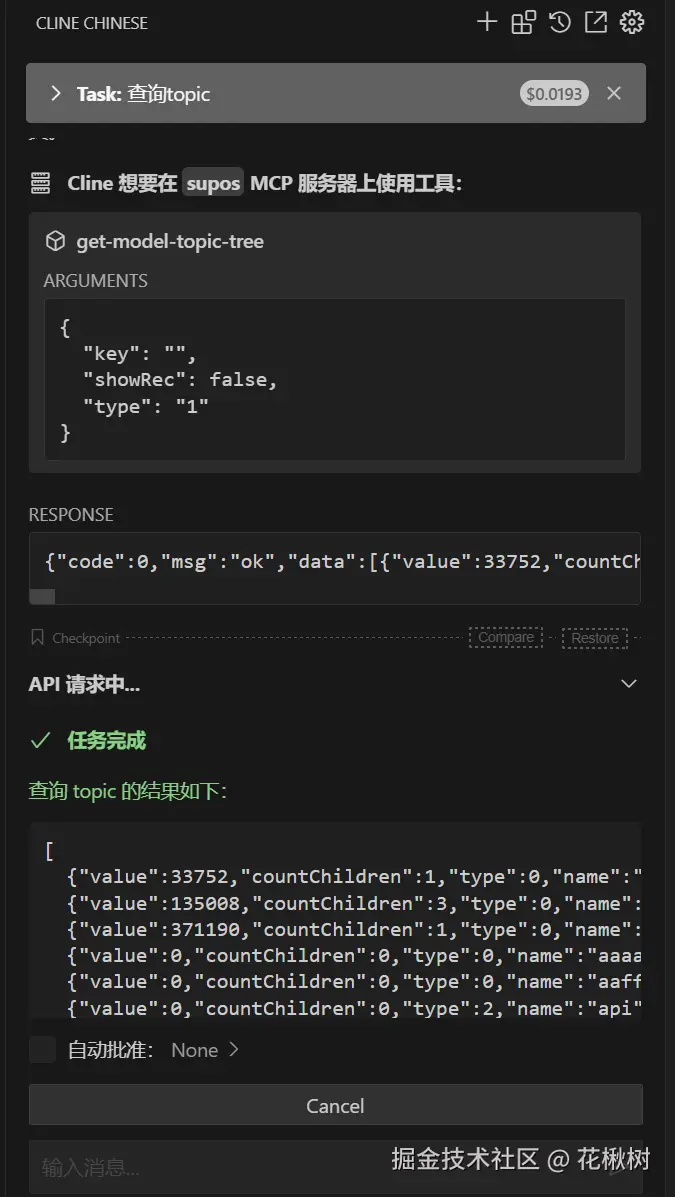Click the Checkpoint bookmark icon
Viewport: 675px width, 1197px height.
(38, 637)
